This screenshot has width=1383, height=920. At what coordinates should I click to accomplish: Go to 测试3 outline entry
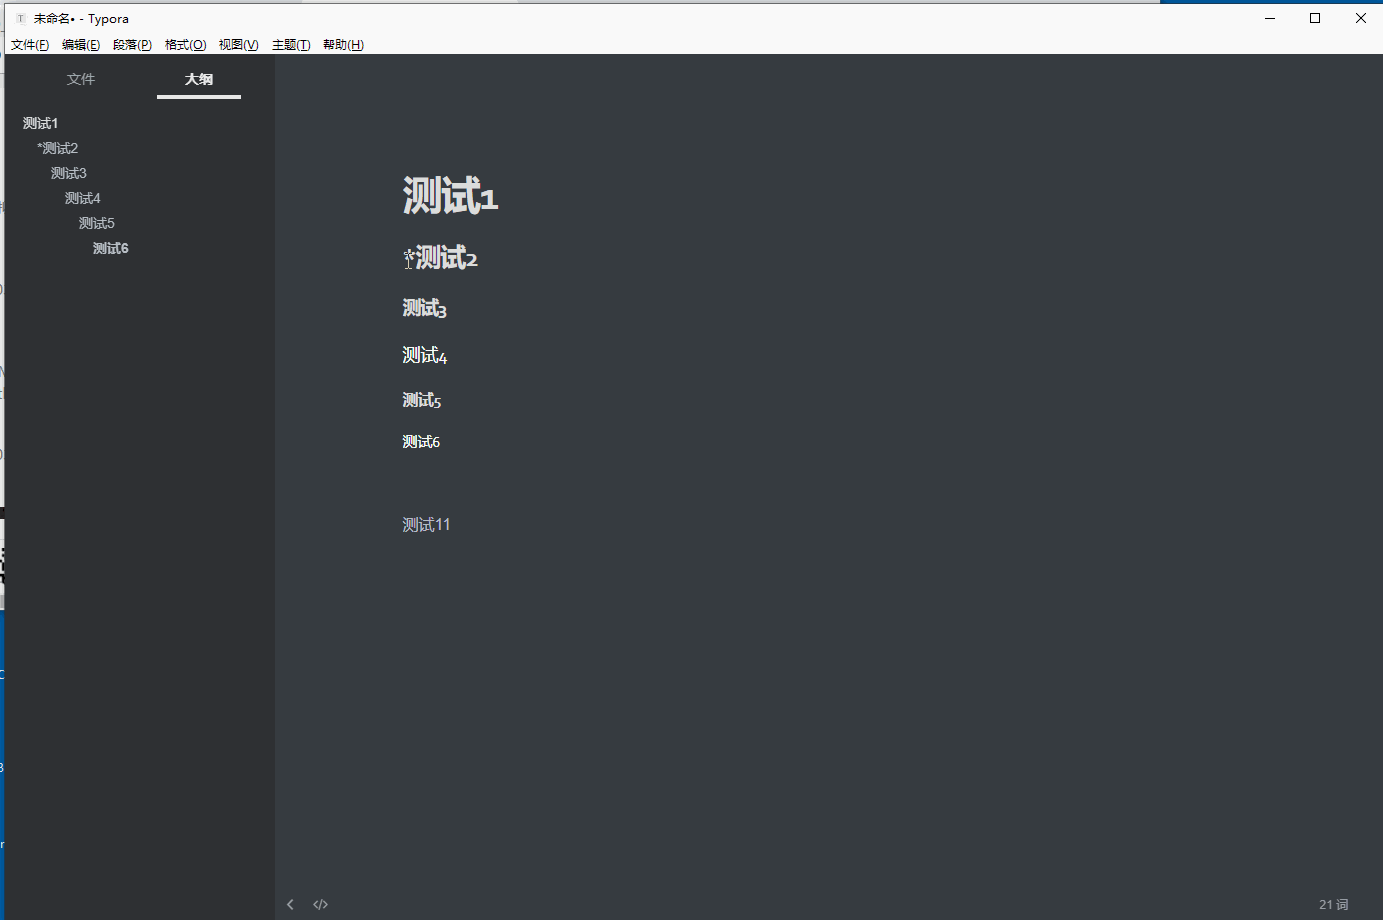pyautogui.click(x=69, y=173)
